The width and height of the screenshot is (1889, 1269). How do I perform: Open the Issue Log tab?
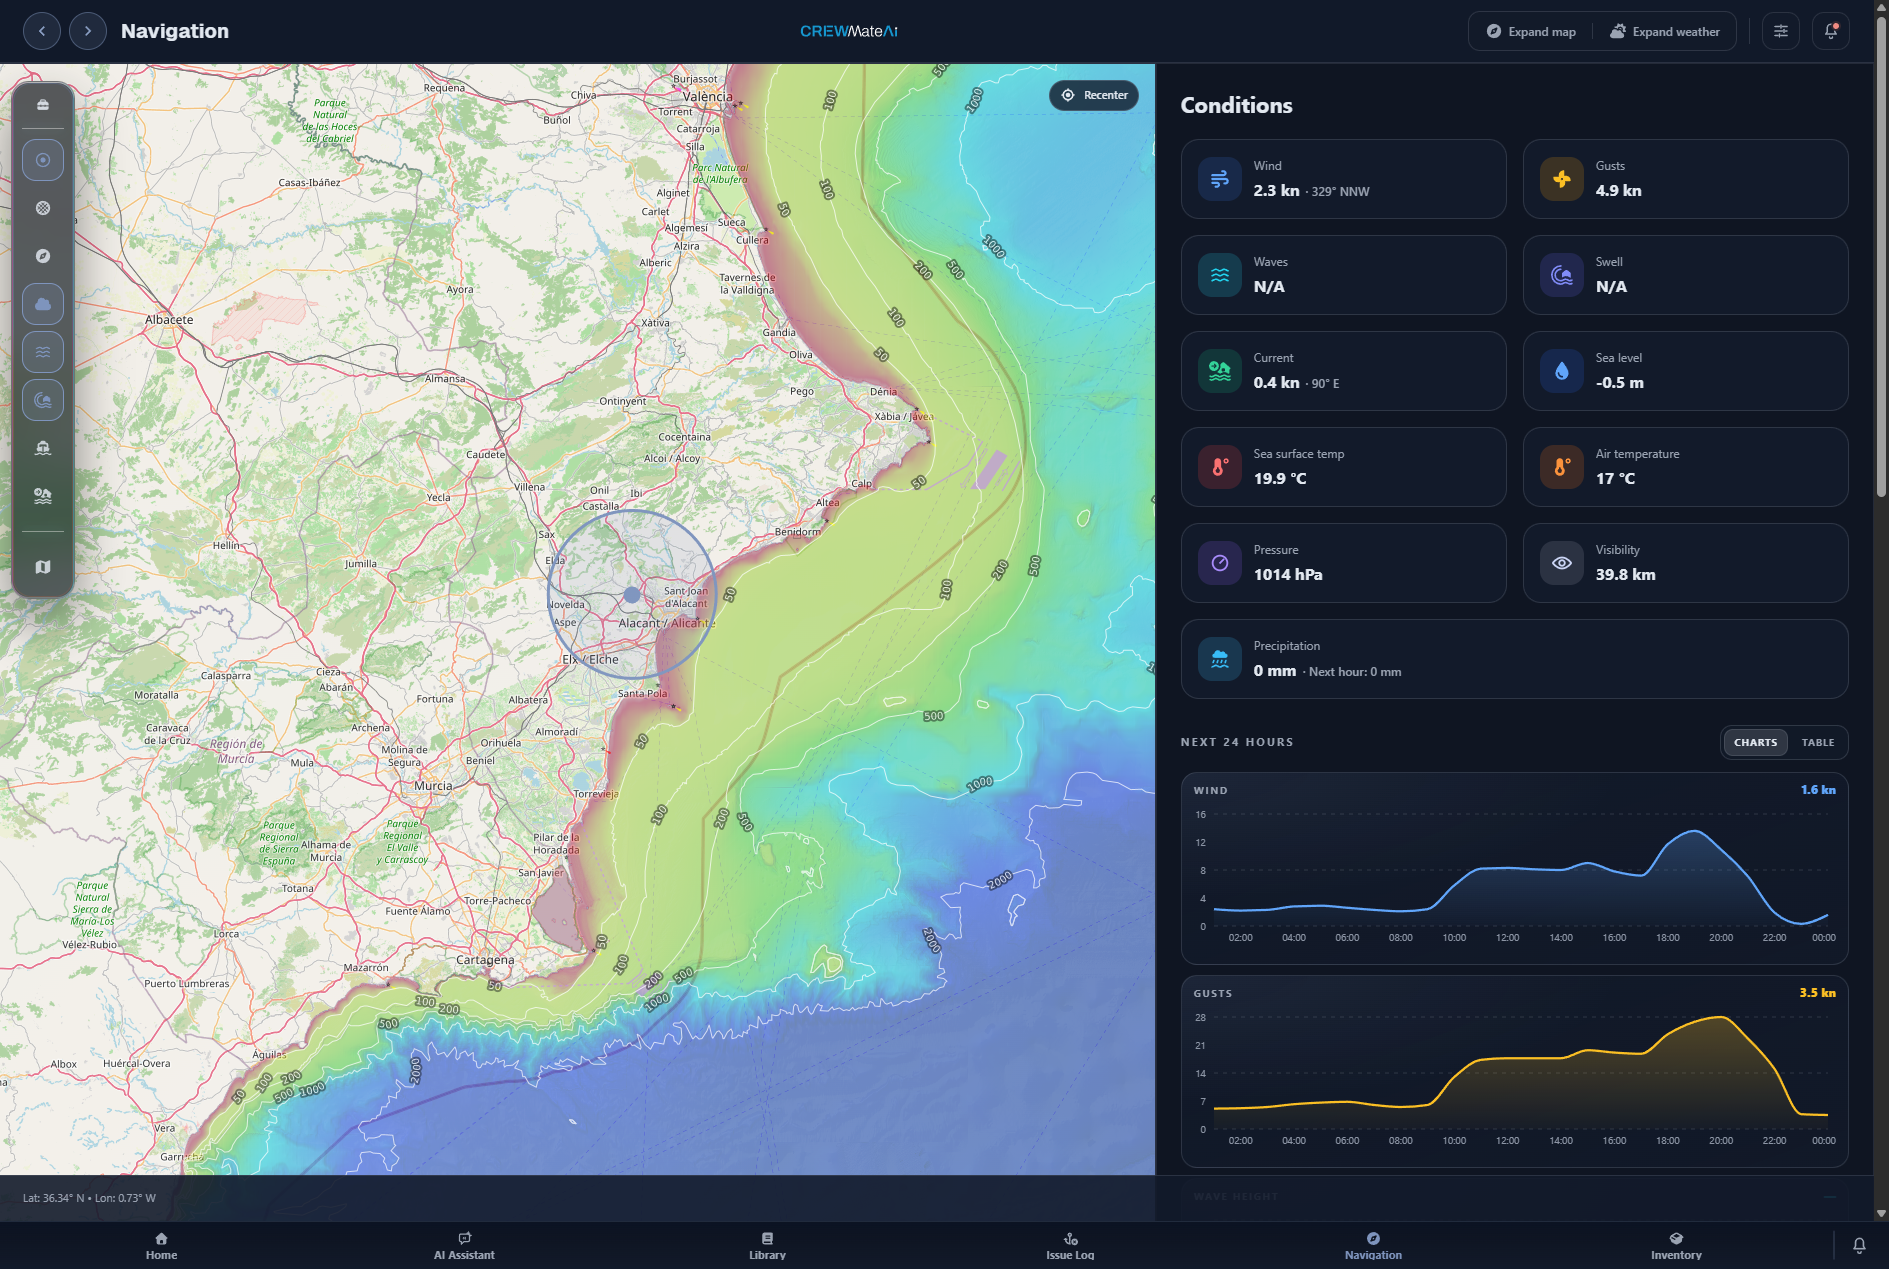click(x=1070, y=1246)
